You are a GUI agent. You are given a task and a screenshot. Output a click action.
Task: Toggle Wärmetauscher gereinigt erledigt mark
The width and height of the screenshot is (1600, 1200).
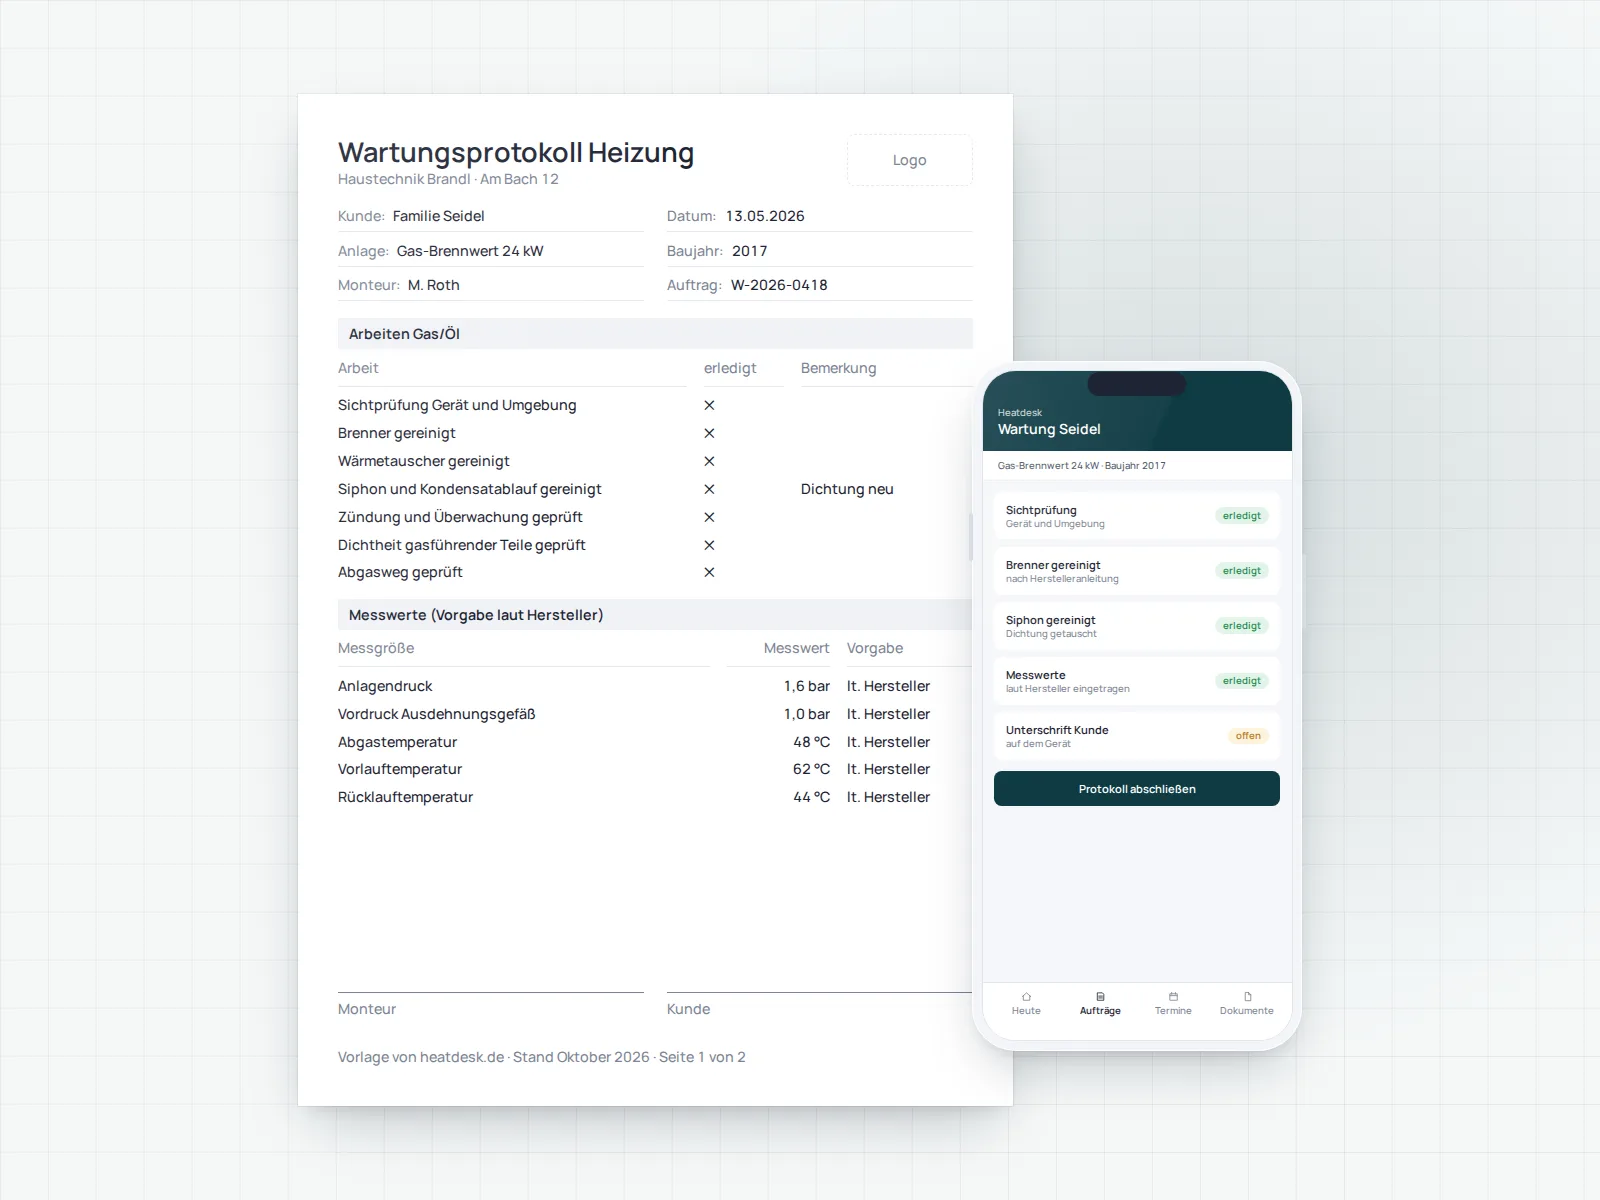(x=709, y=461)
